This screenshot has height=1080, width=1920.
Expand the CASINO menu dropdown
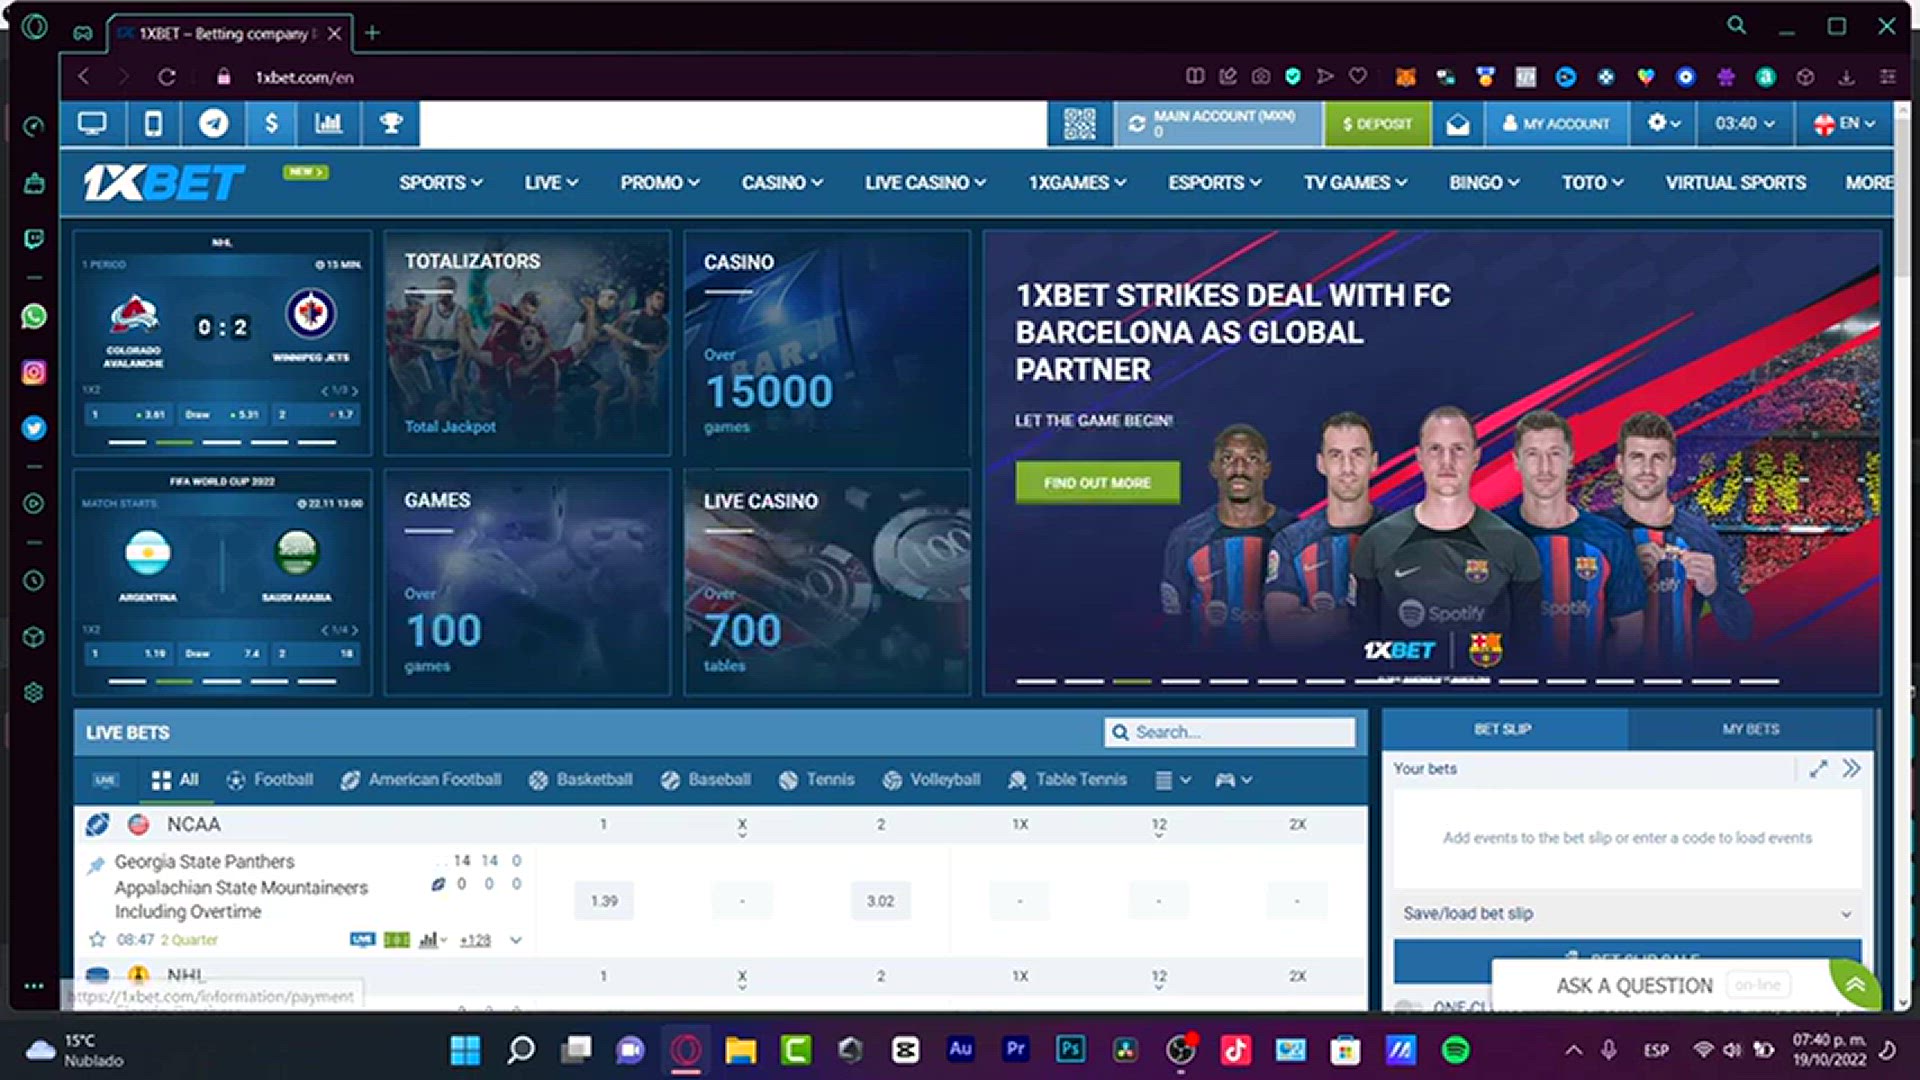pyautogui.click(x=782, y=183)
